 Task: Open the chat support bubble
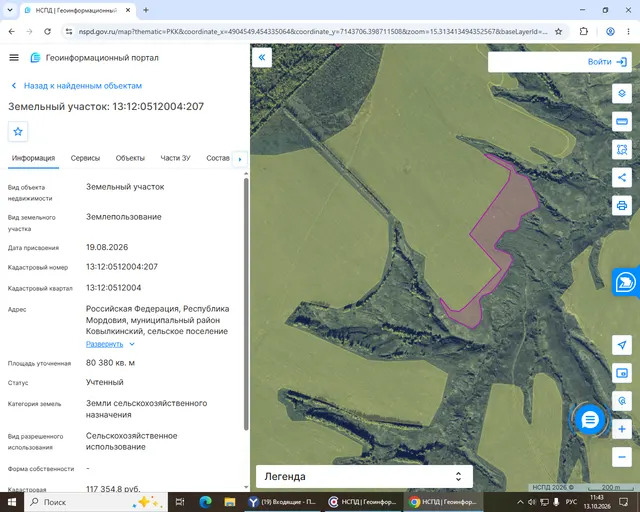[x=589, y=420]
